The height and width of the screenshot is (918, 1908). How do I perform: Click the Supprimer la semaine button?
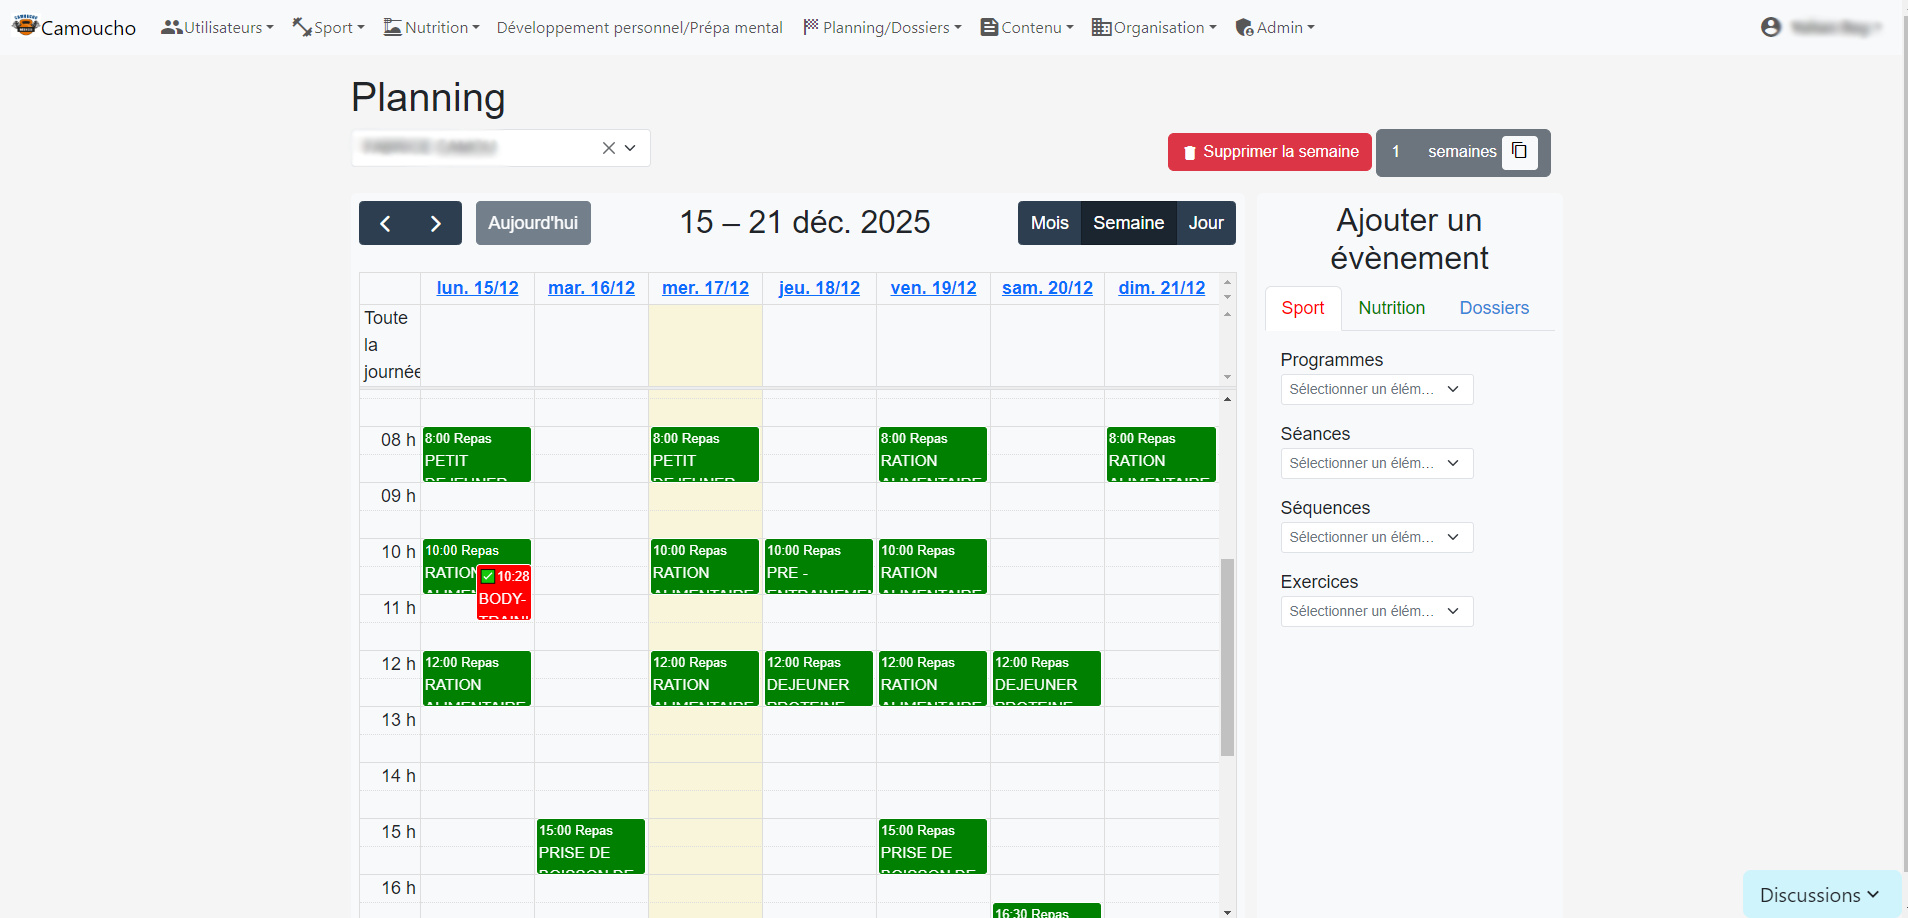click(x=1269, y=152)
